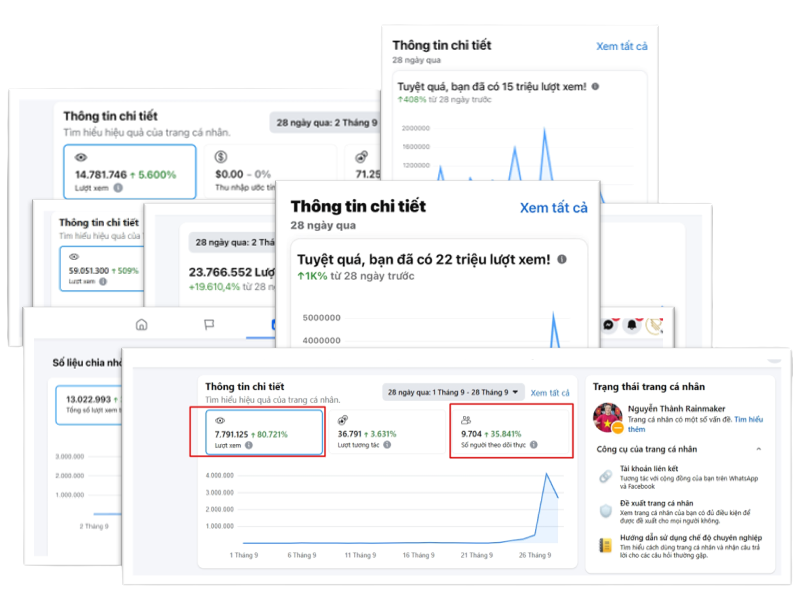Image resolution: width=803 pixels, height=593 pixels.
Task: Open Đề xuất trang cá nhân tool
Action: pyautogui.click(x=680, y=512)
